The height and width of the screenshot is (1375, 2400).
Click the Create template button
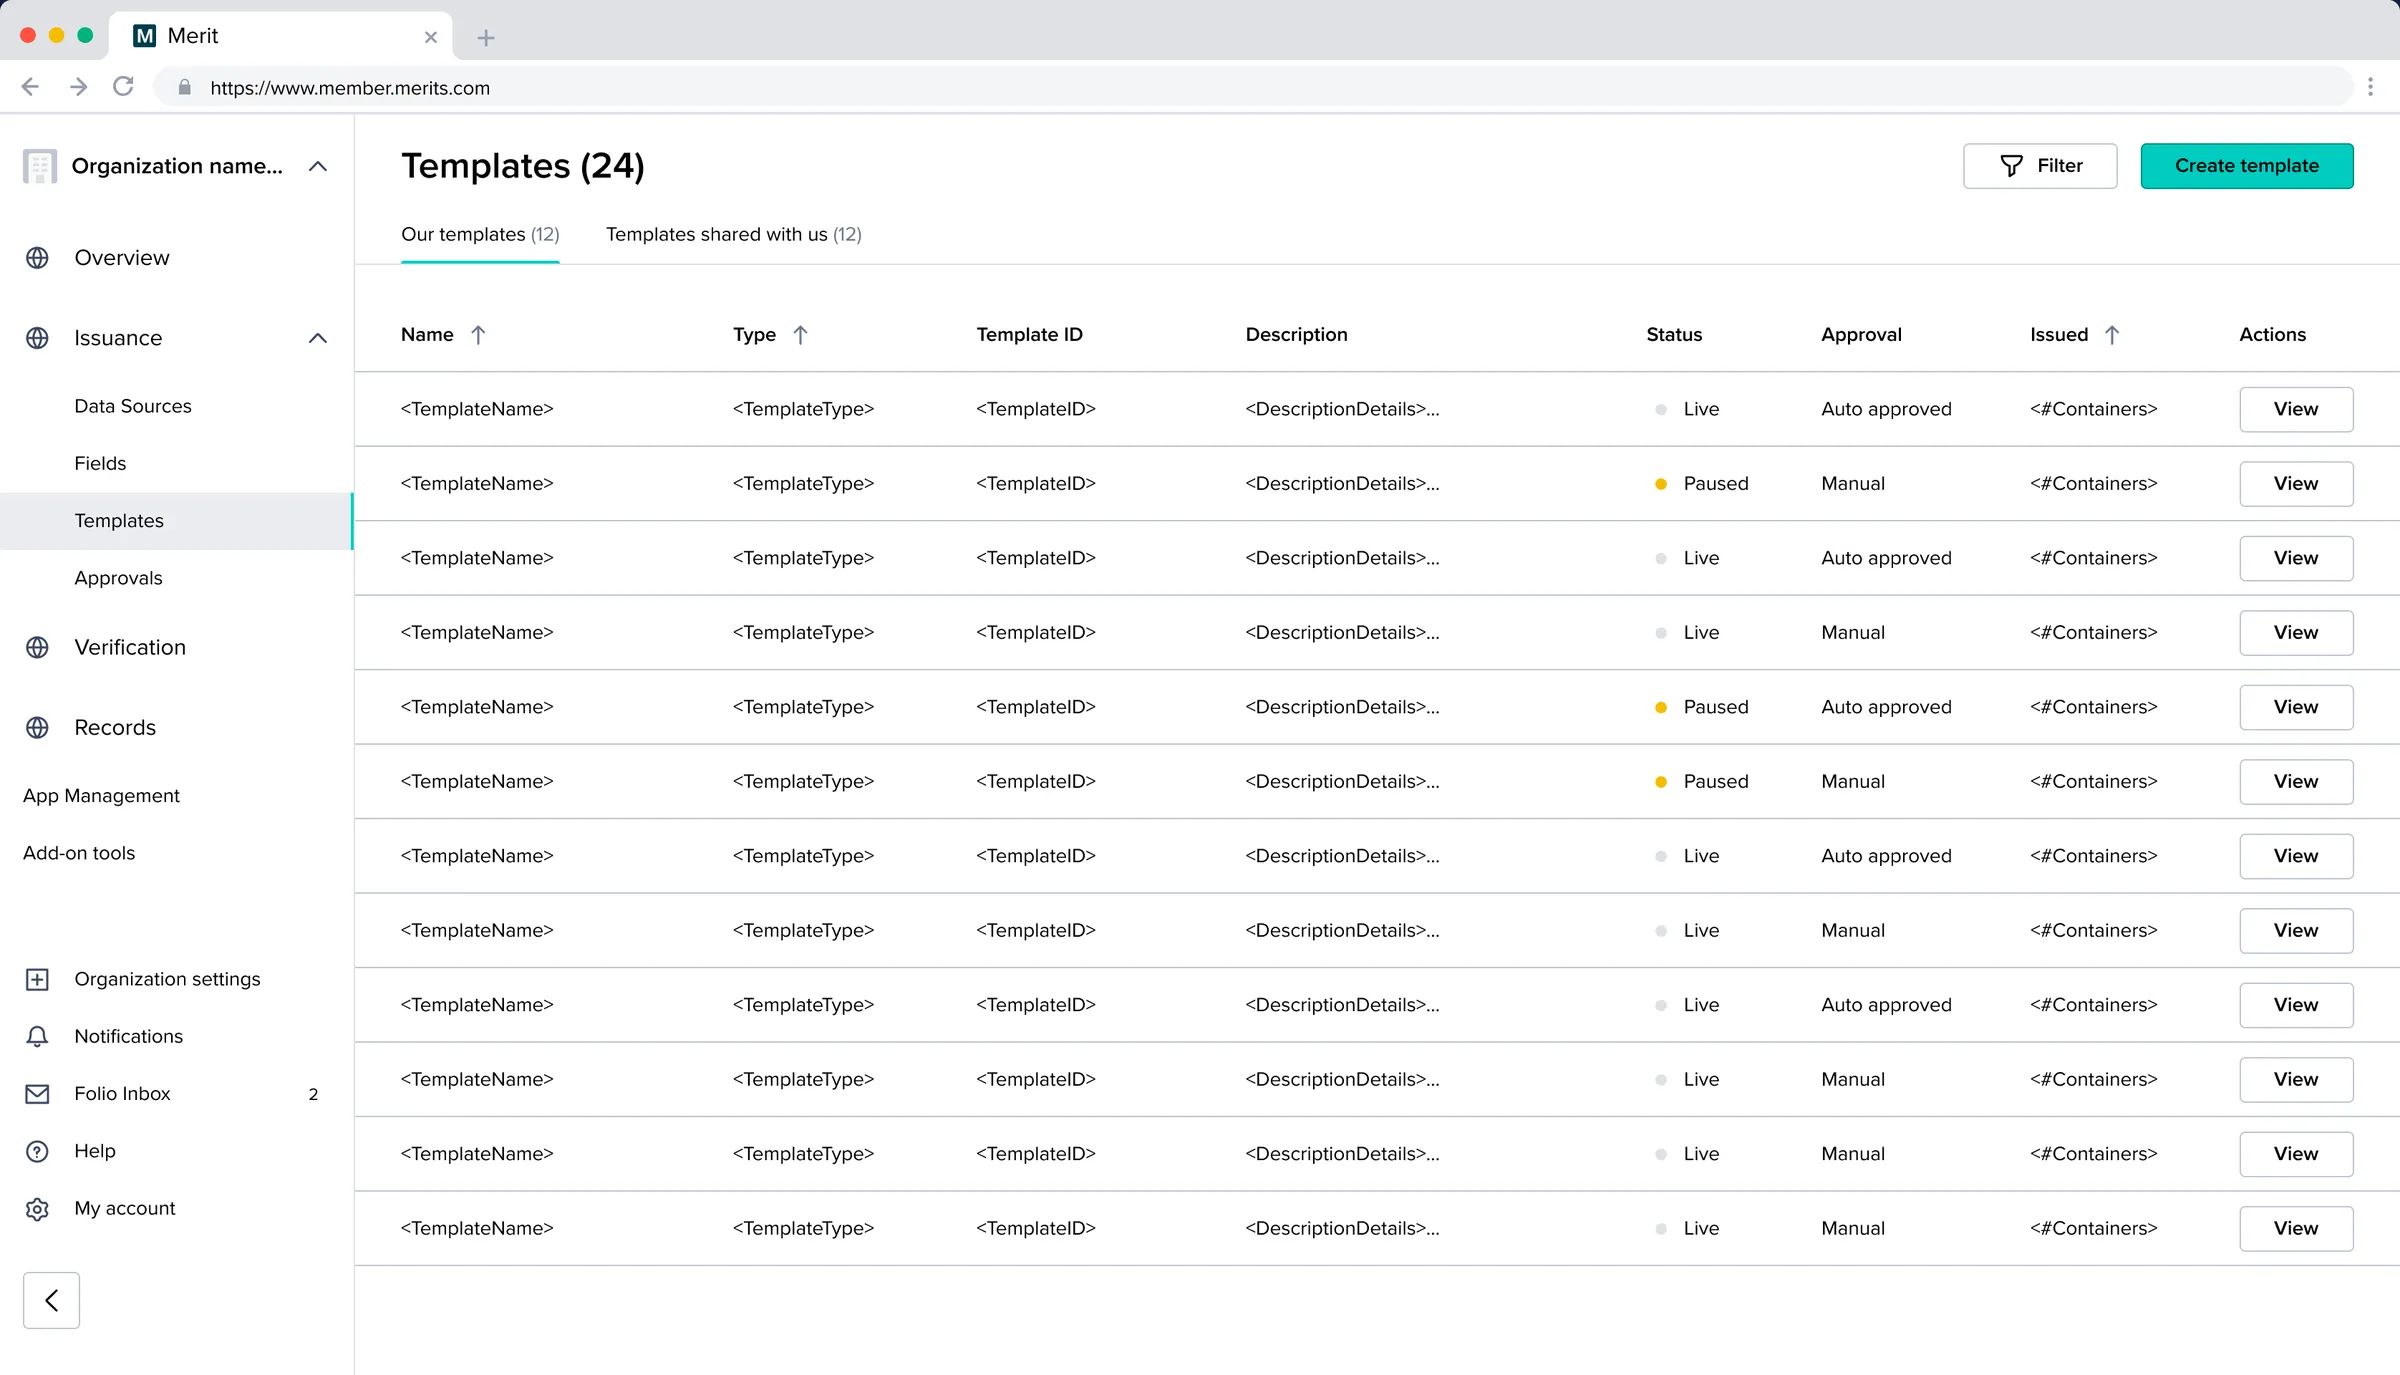click(x=2247, y=166)
